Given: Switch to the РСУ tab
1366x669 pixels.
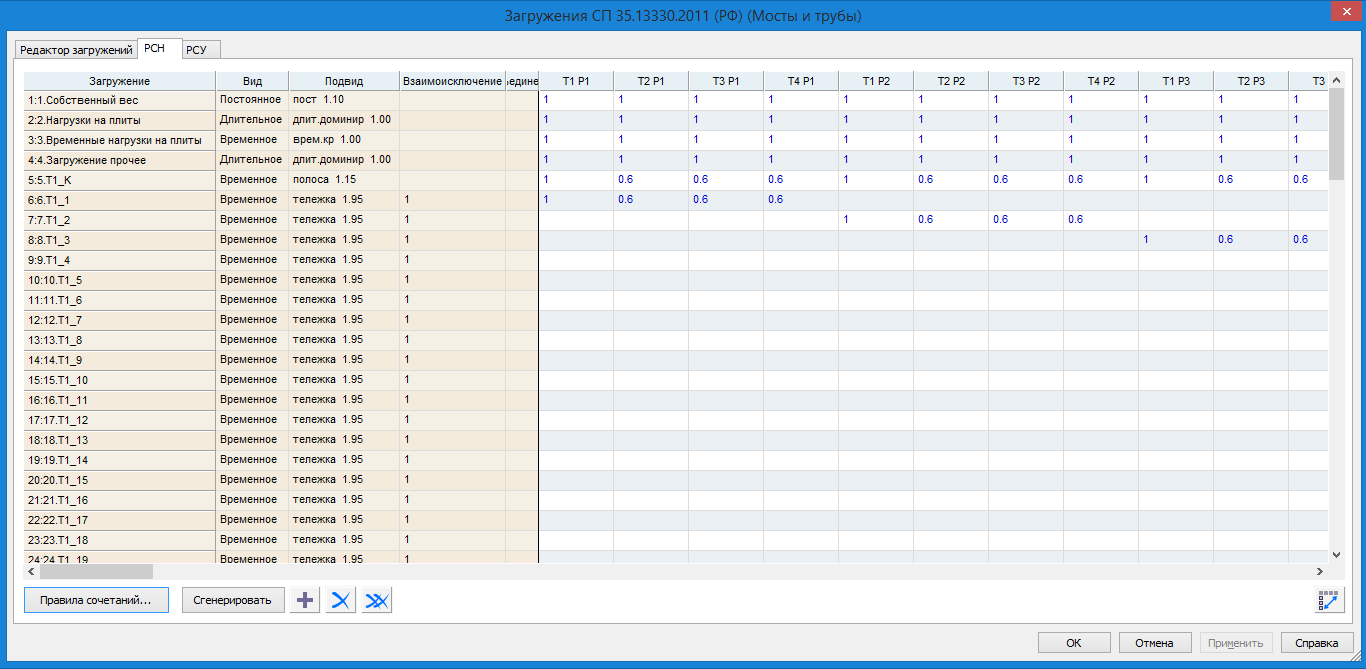Looking at the screenshot, I should 201,50.
